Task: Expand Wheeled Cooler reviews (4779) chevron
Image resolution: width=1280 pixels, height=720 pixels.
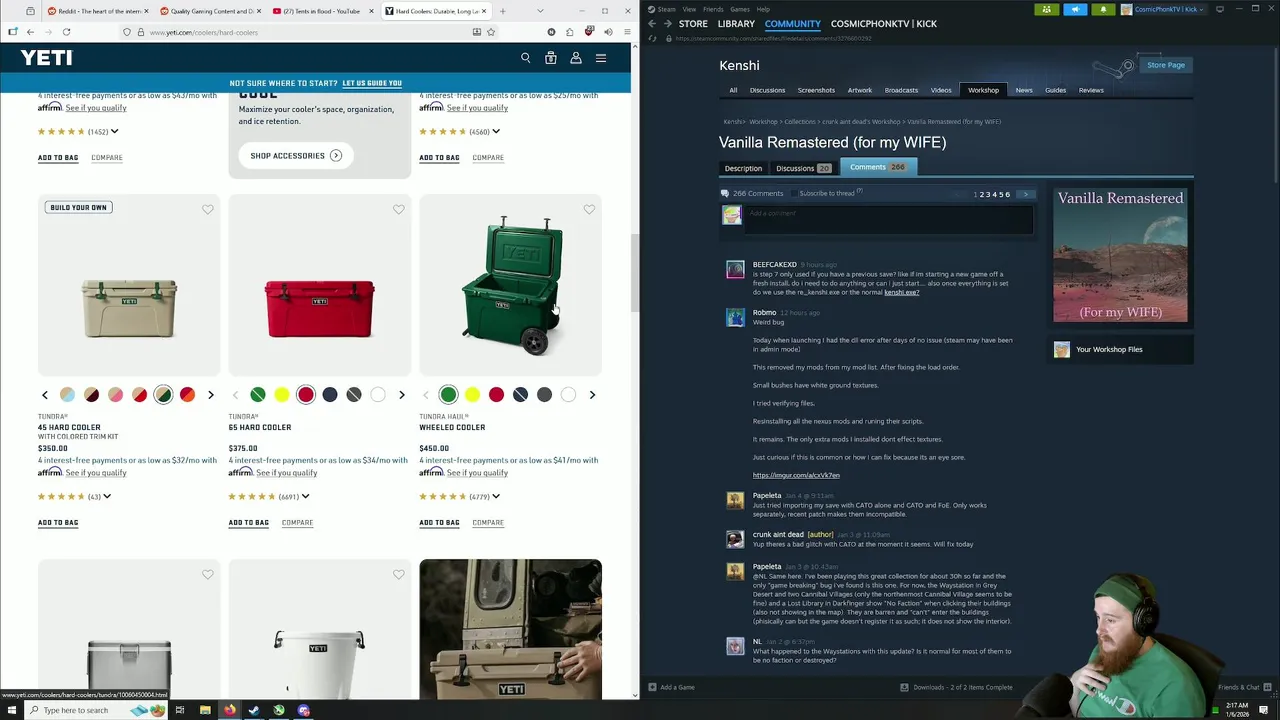Action: [x=496, y=496]
